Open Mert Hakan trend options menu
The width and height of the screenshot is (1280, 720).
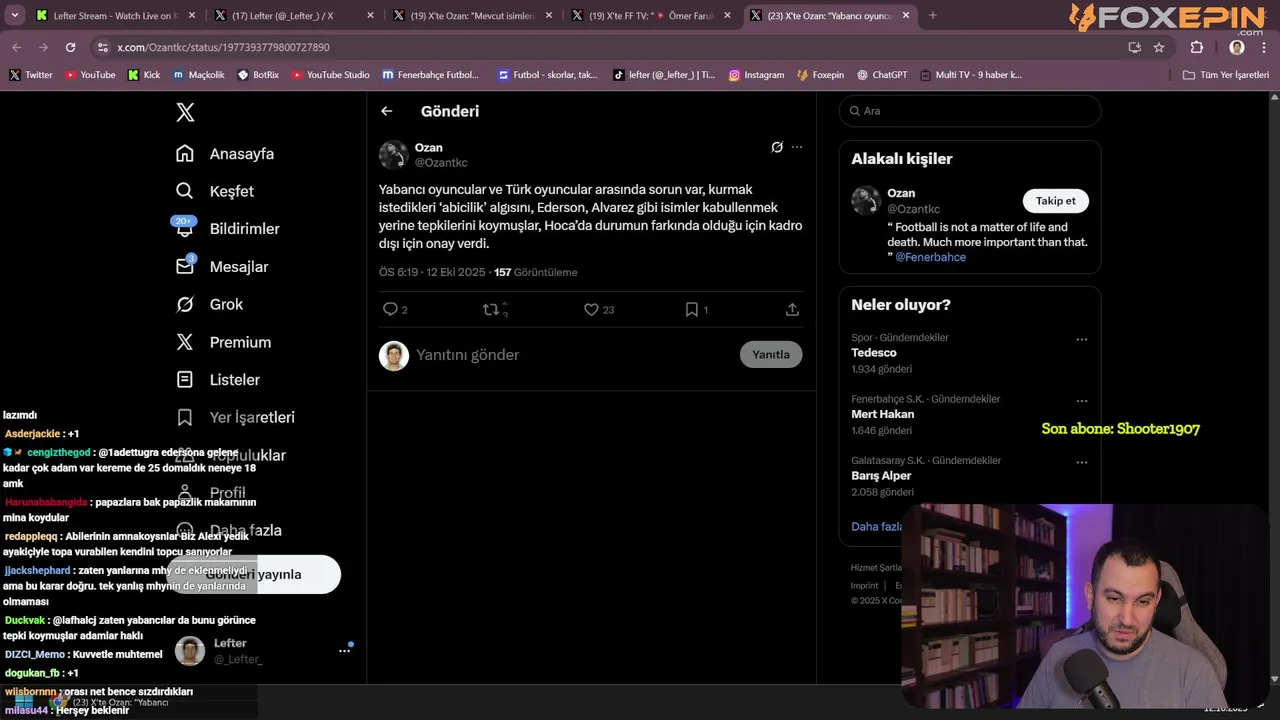click(x=1081, y=401)
